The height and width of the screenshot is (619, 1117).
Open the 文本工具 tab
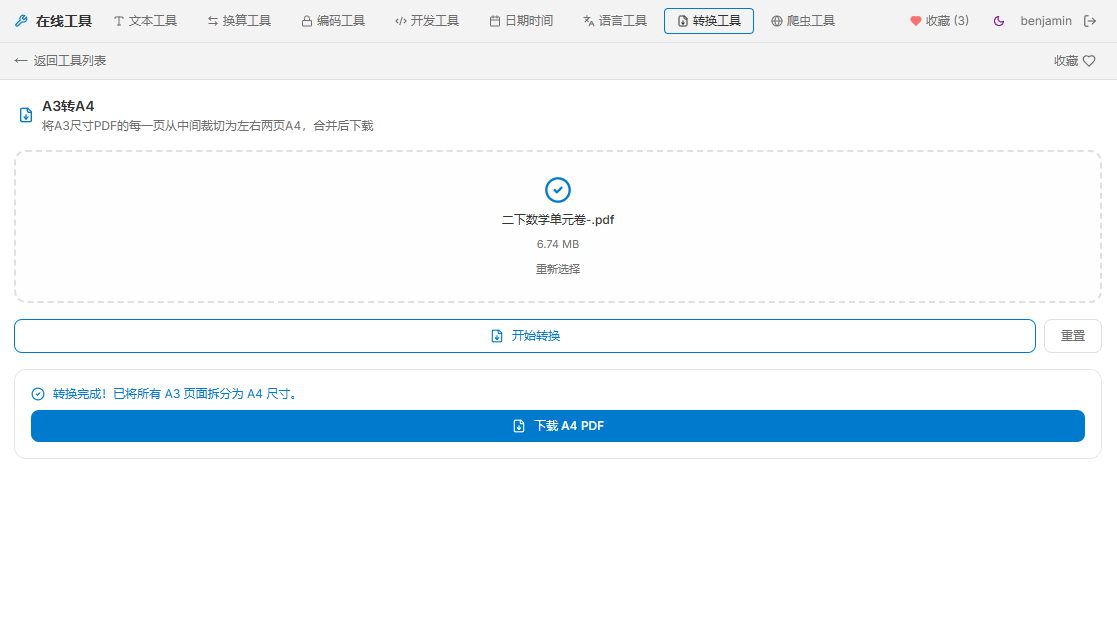[145, 21]
